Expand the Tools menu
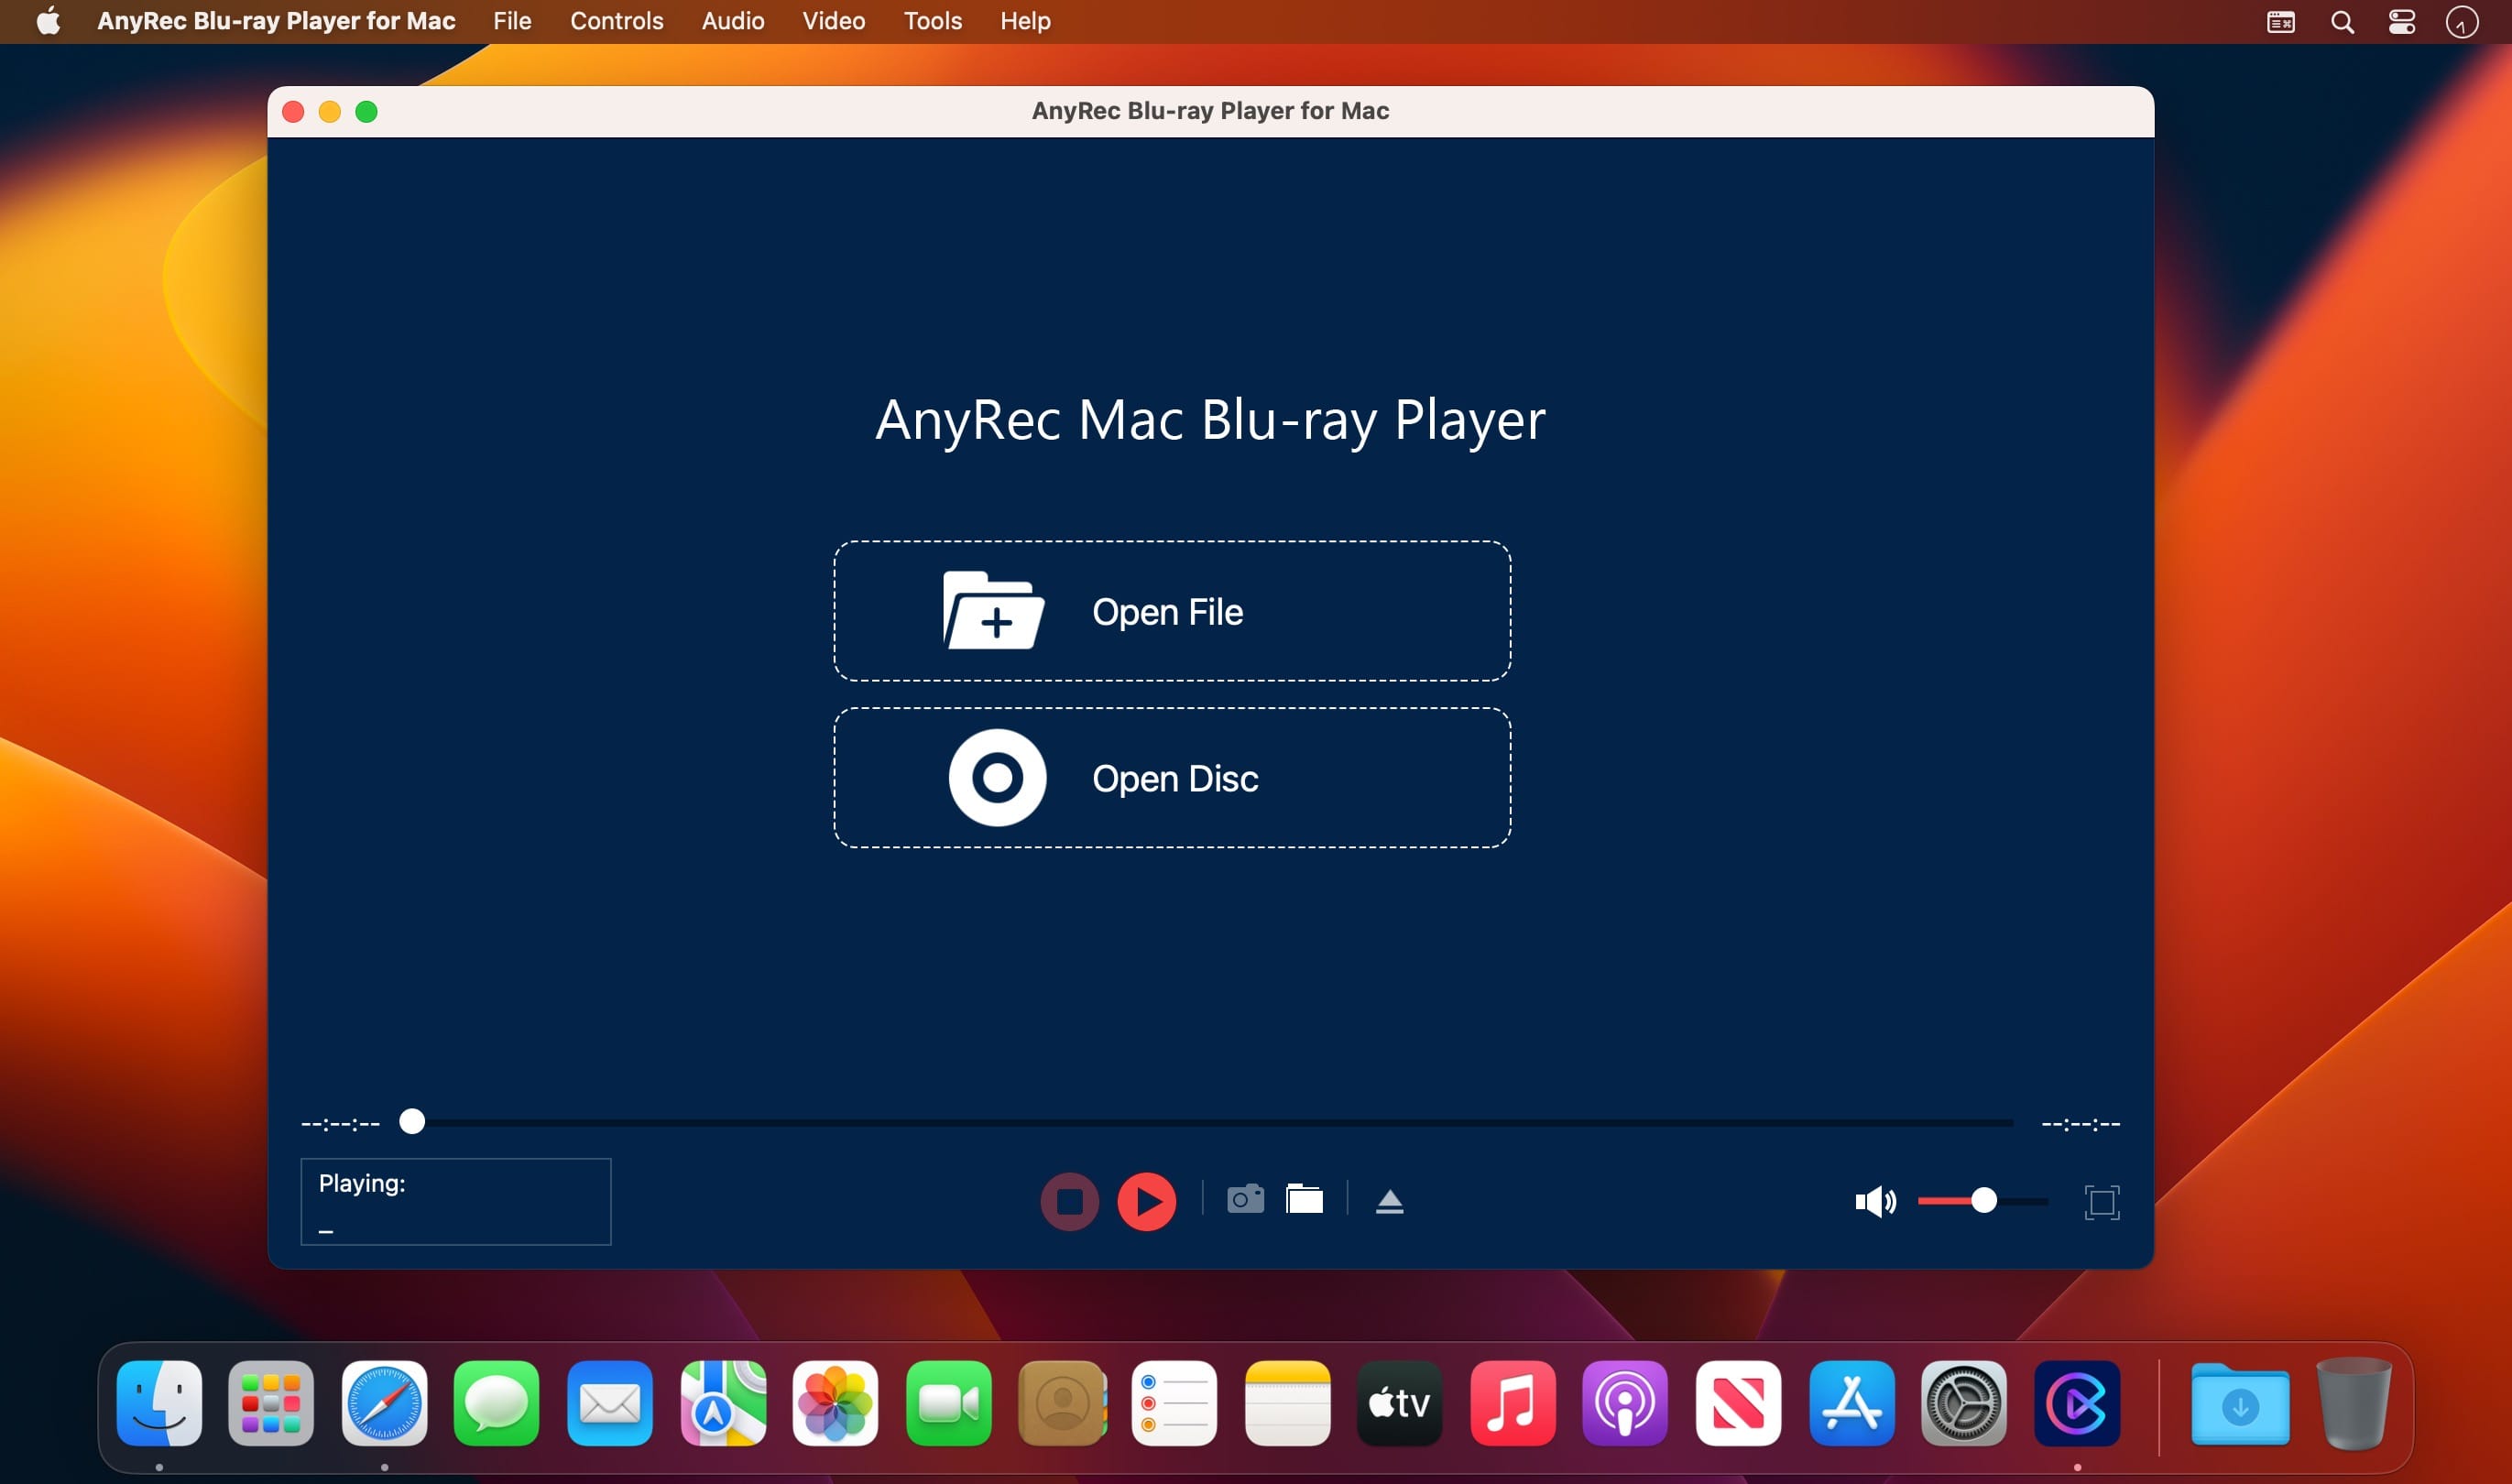The height and width of the screenshot is (1484, 2512). pos(932,21)
